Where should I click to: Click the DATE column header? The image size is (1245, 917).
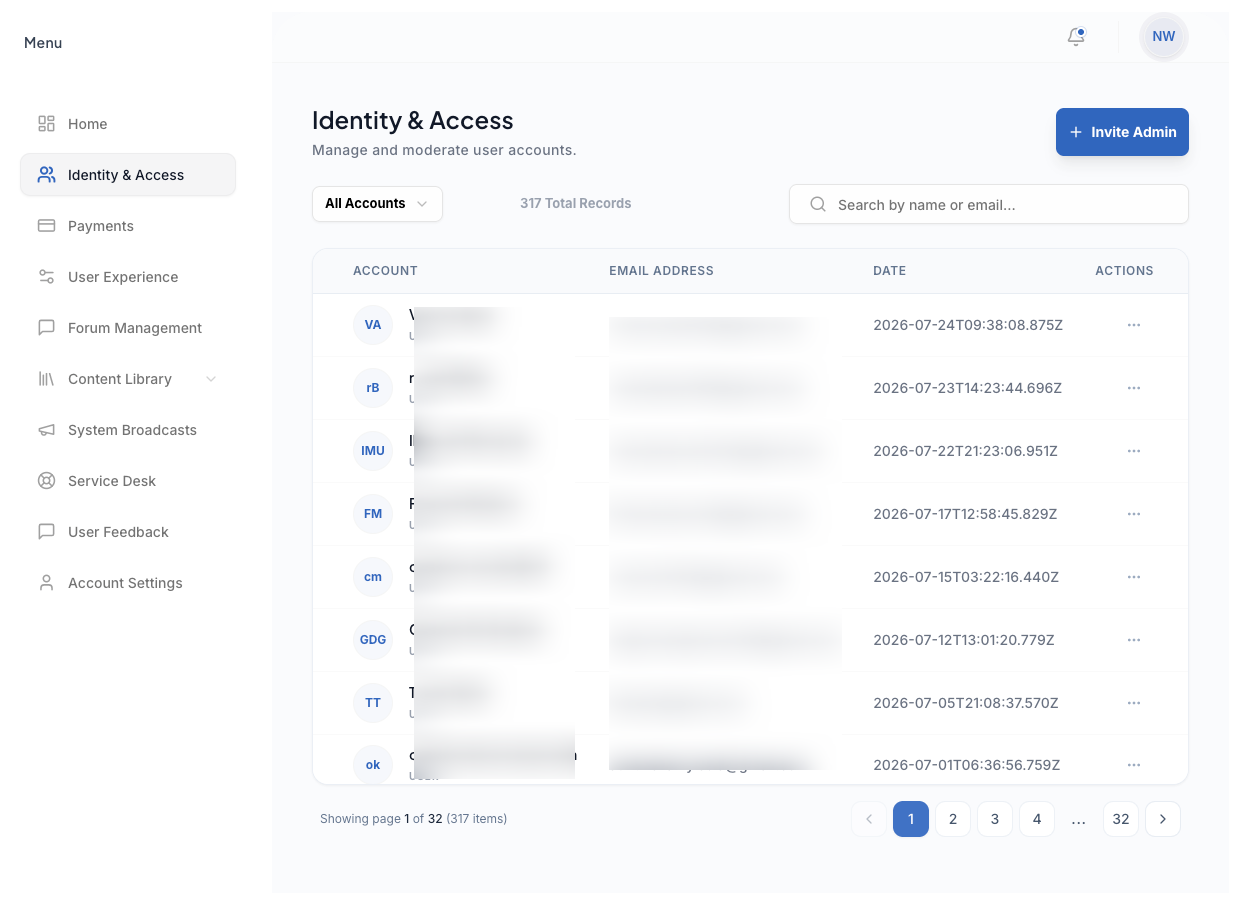tap(889, 271)
